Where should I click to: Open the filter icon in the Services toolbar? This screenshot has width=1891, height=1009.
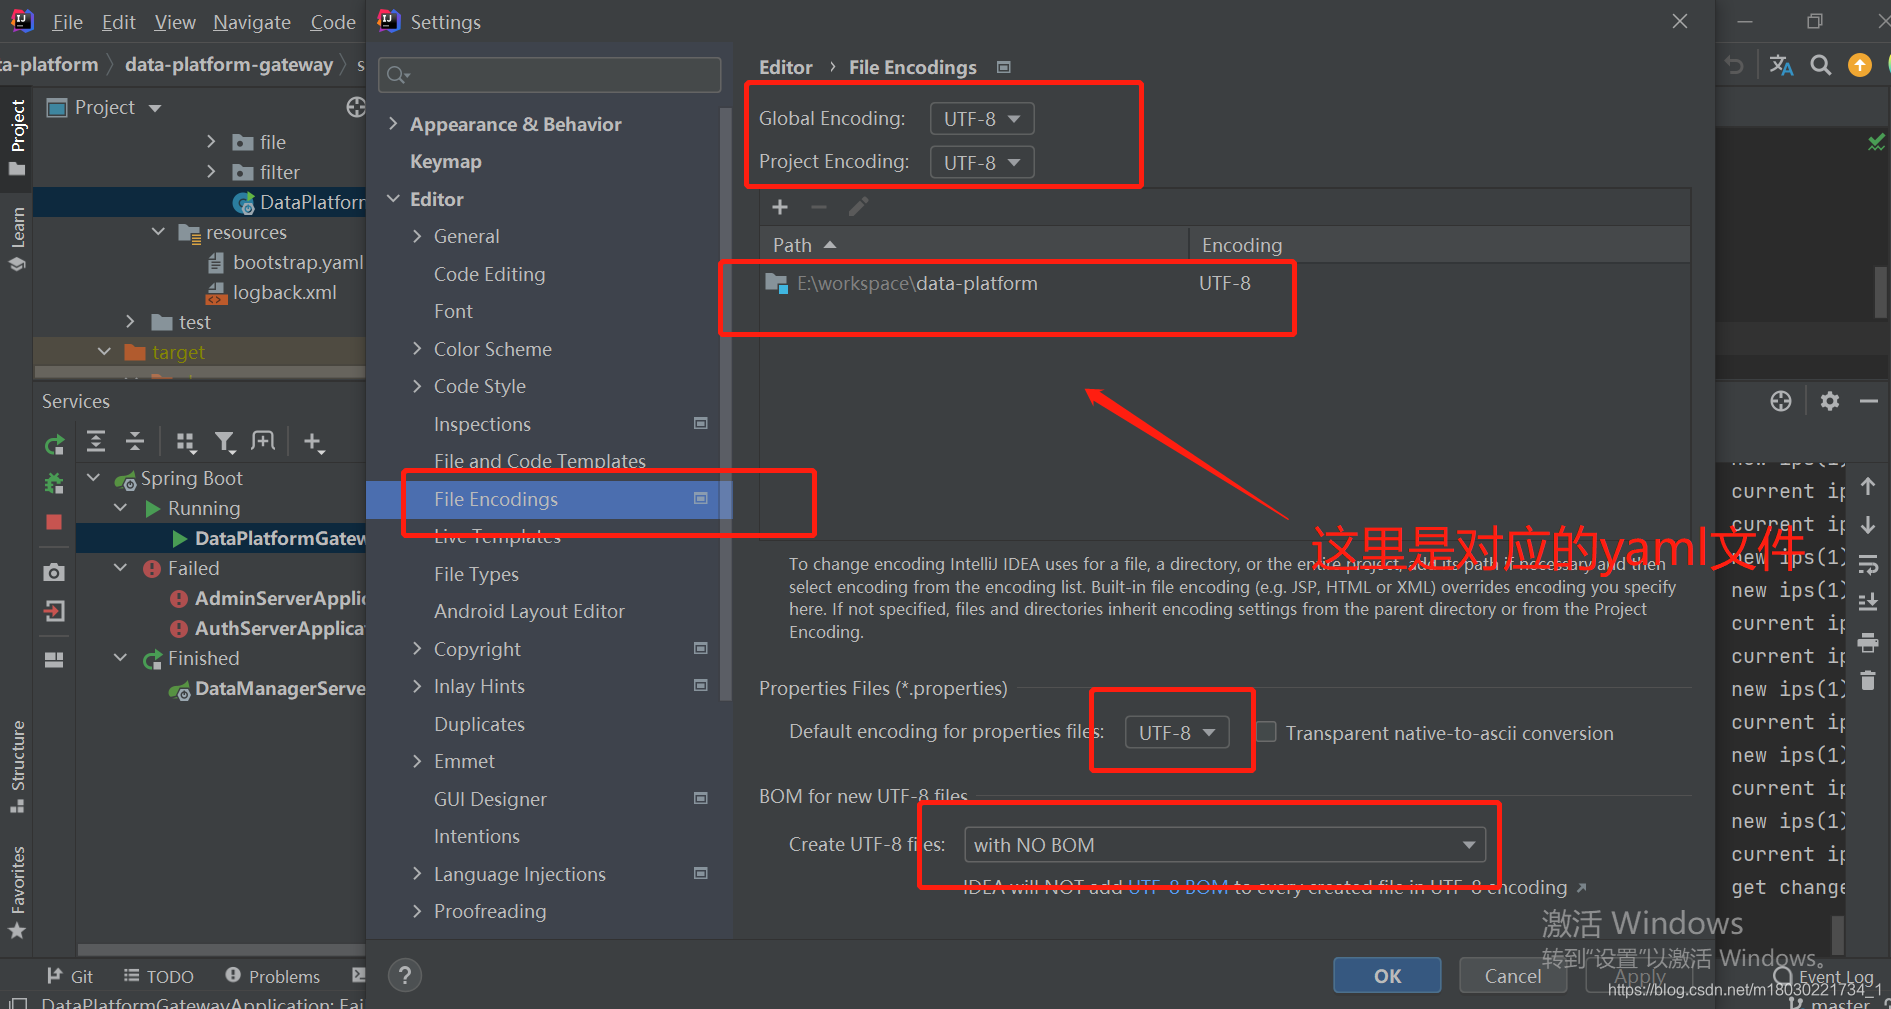pyautogui.click(x=225, y=441)
